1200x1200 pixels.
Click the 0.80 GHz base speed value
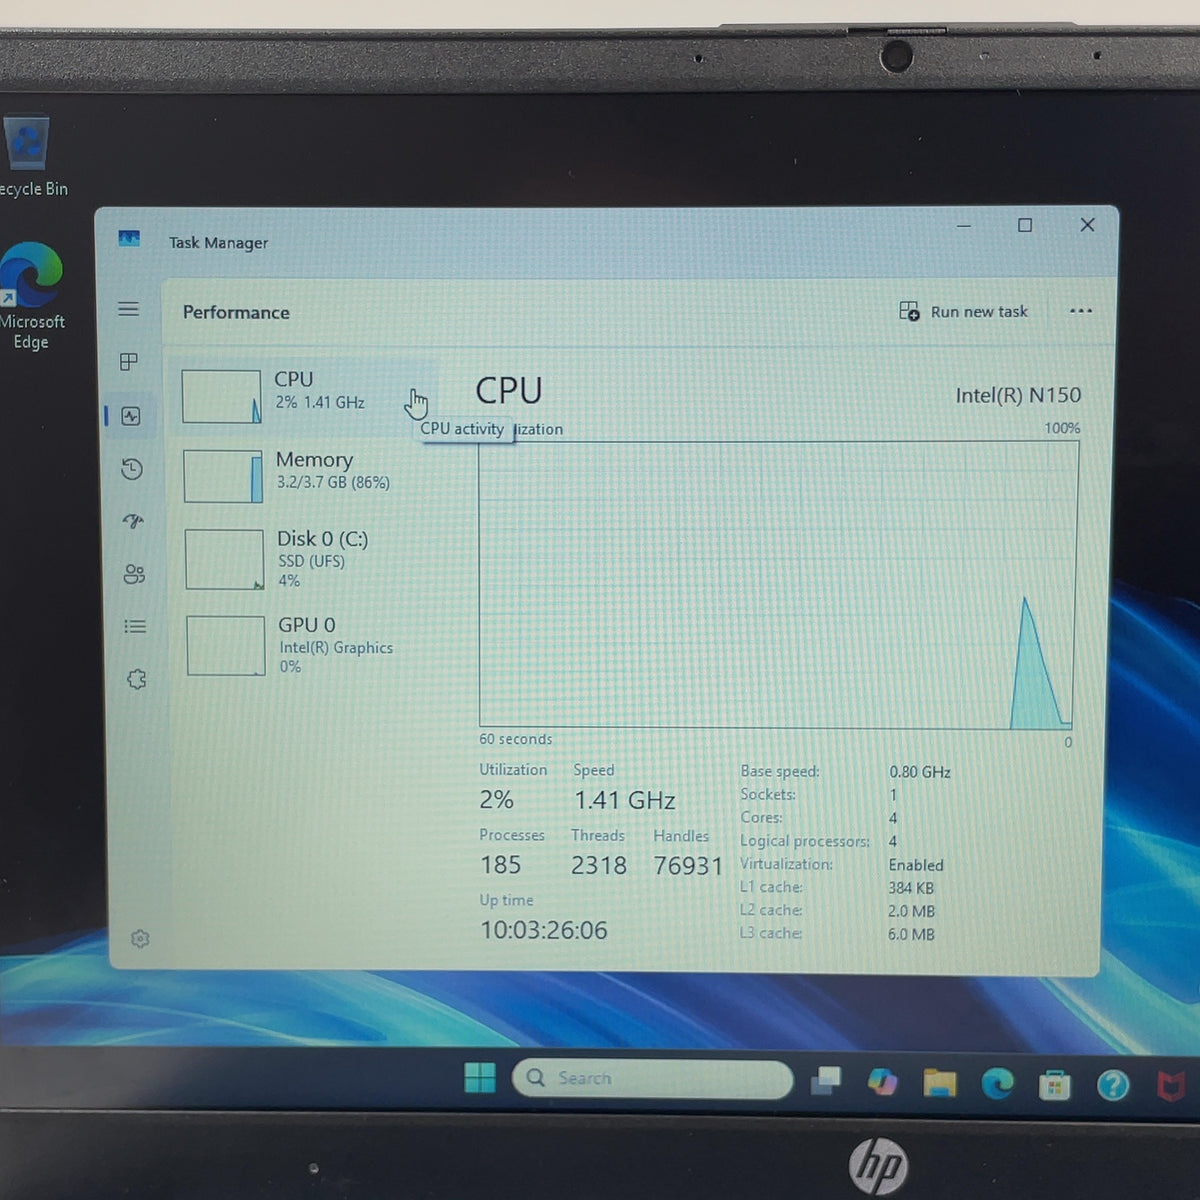[x=920, y=772]
